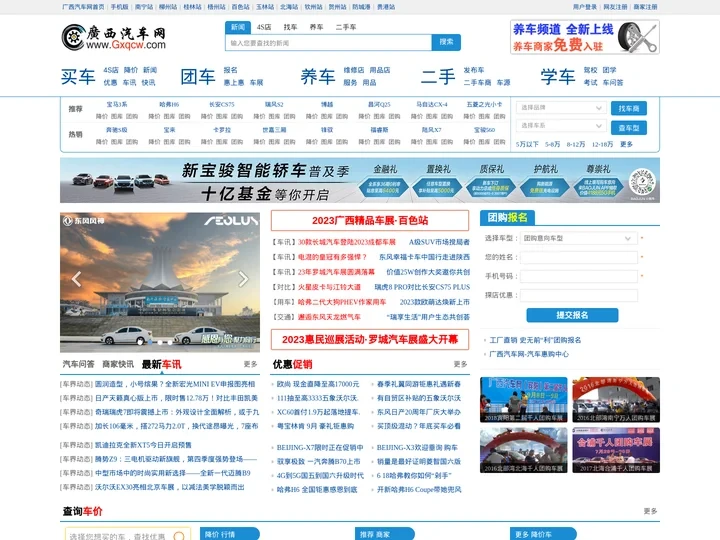Select 5万以下 price range
720x540 pixels.
527,144
